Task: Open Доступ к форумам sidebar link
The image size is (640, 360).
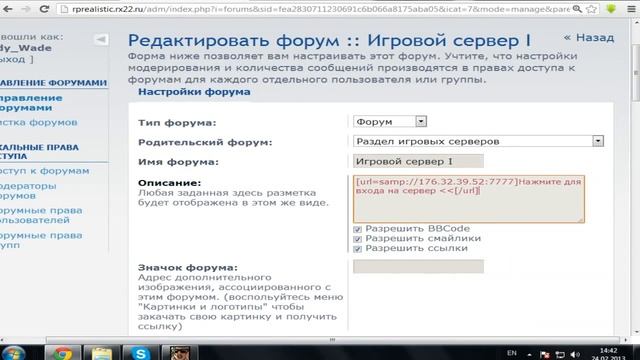Action: click(x=44, y=171)
